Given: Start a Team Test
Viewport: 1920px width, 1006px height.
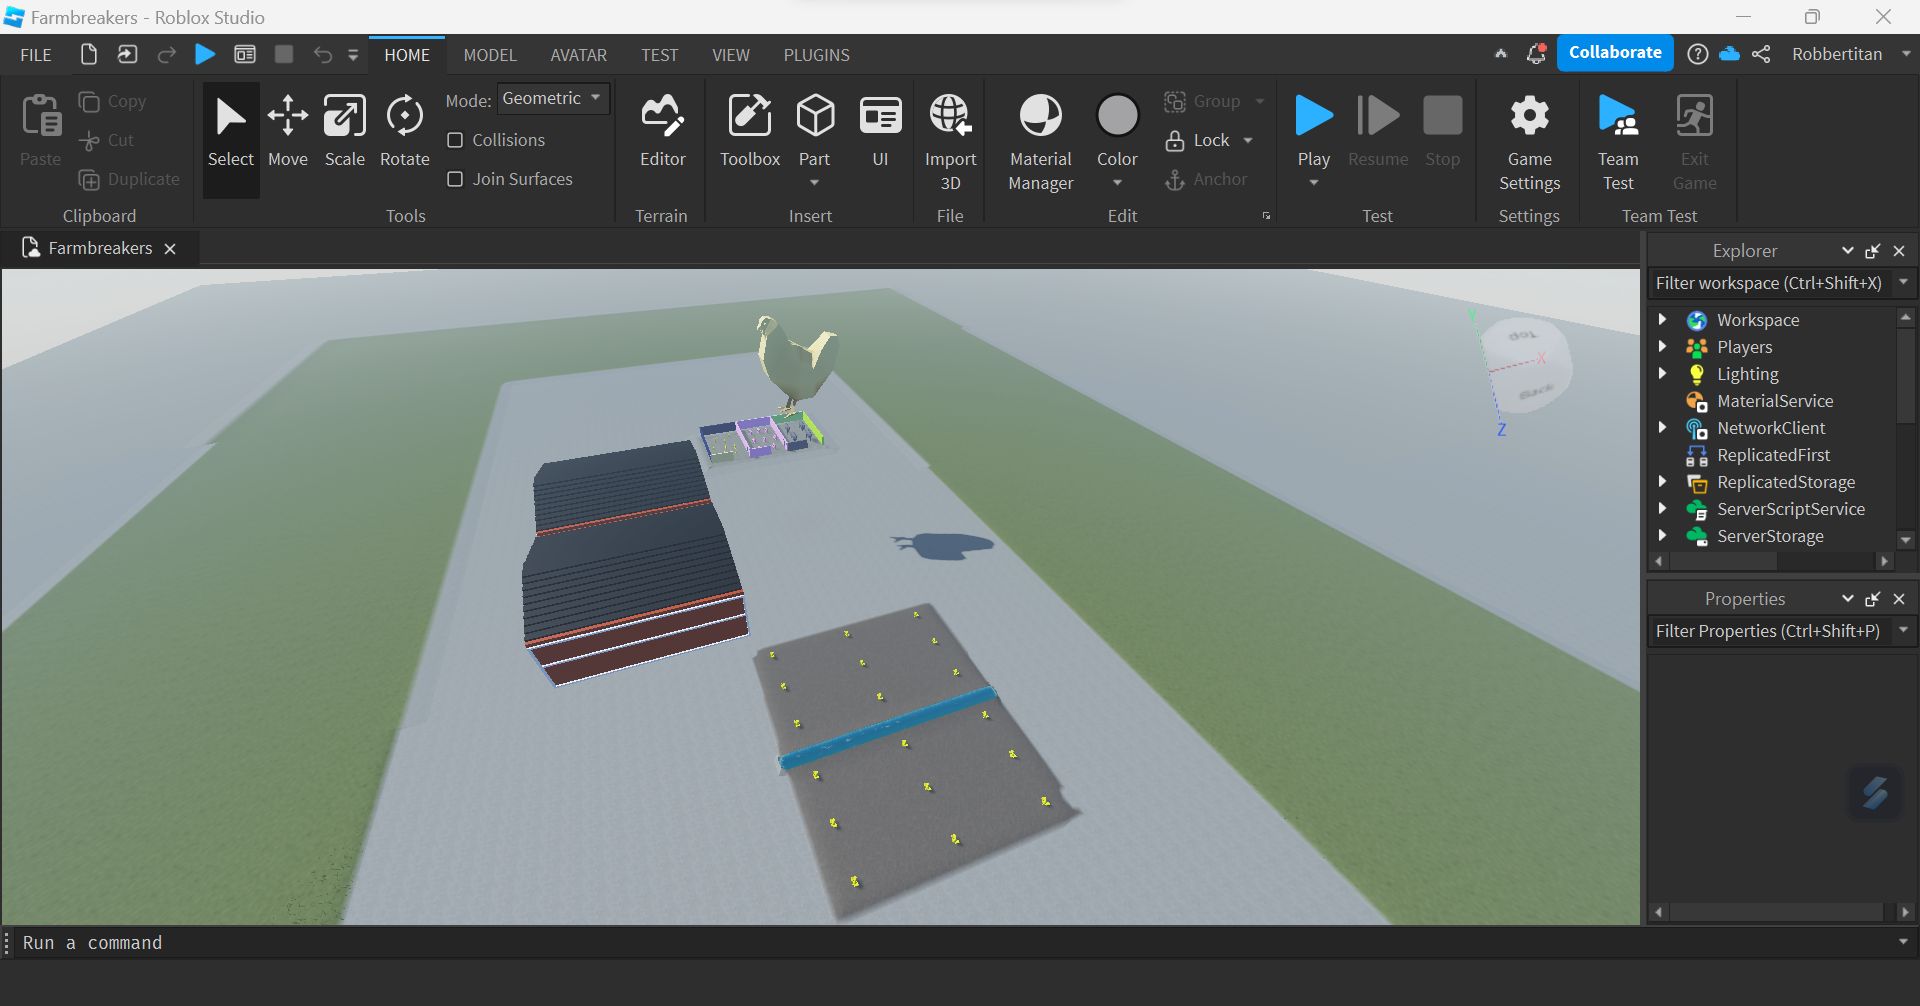Looking at the screenshot, I should pyautogui.click(x=1618, y=142).
